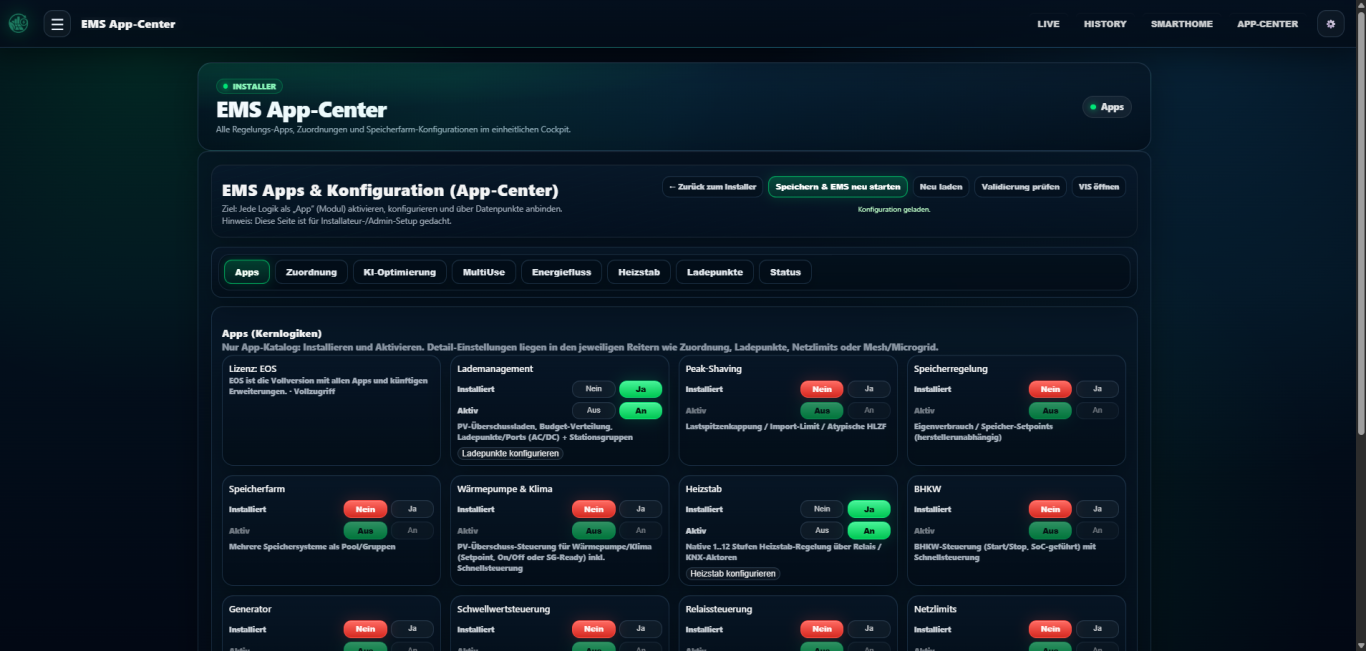Switch to Status tab
Screen dimensions: 1366x651
click(785, 272)
